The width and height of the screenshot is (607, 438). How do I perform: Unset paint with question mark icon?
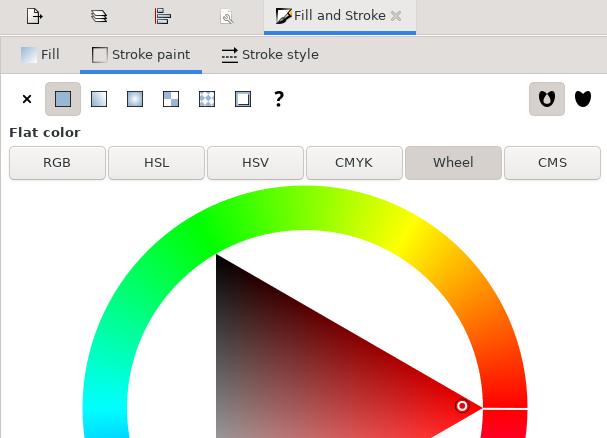279,99
